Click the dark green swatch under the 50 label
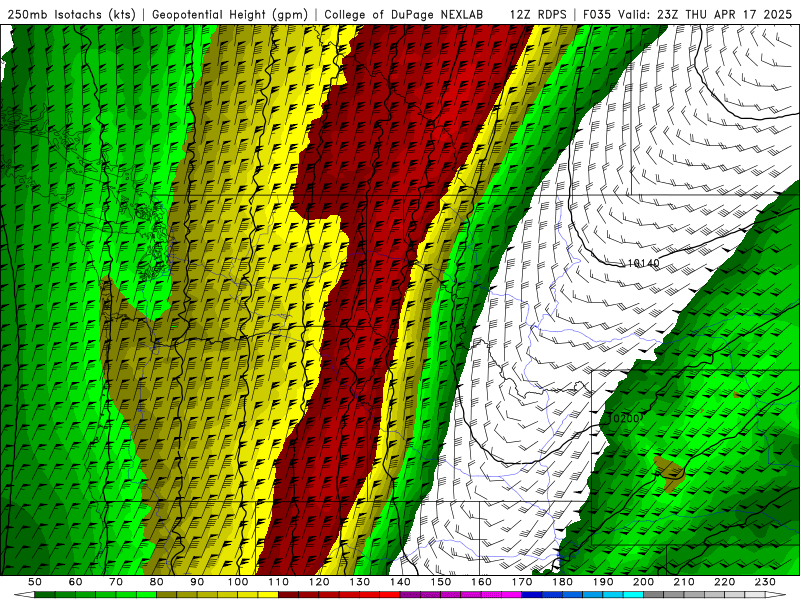Image resolution: width=800 pixels, height=600 pixels. (x=44, y=594)
